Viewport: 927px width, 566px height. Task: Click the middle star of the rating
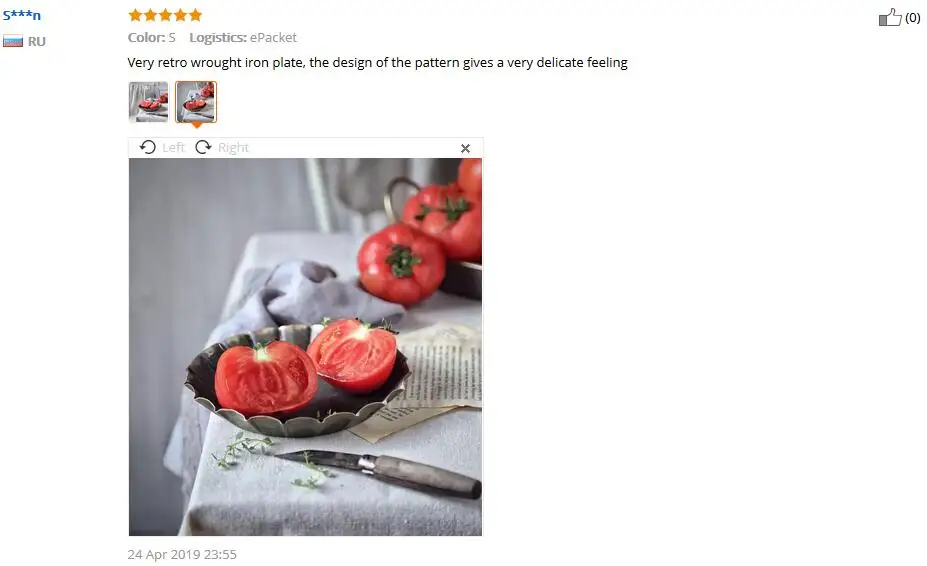(x=166, y=15)
